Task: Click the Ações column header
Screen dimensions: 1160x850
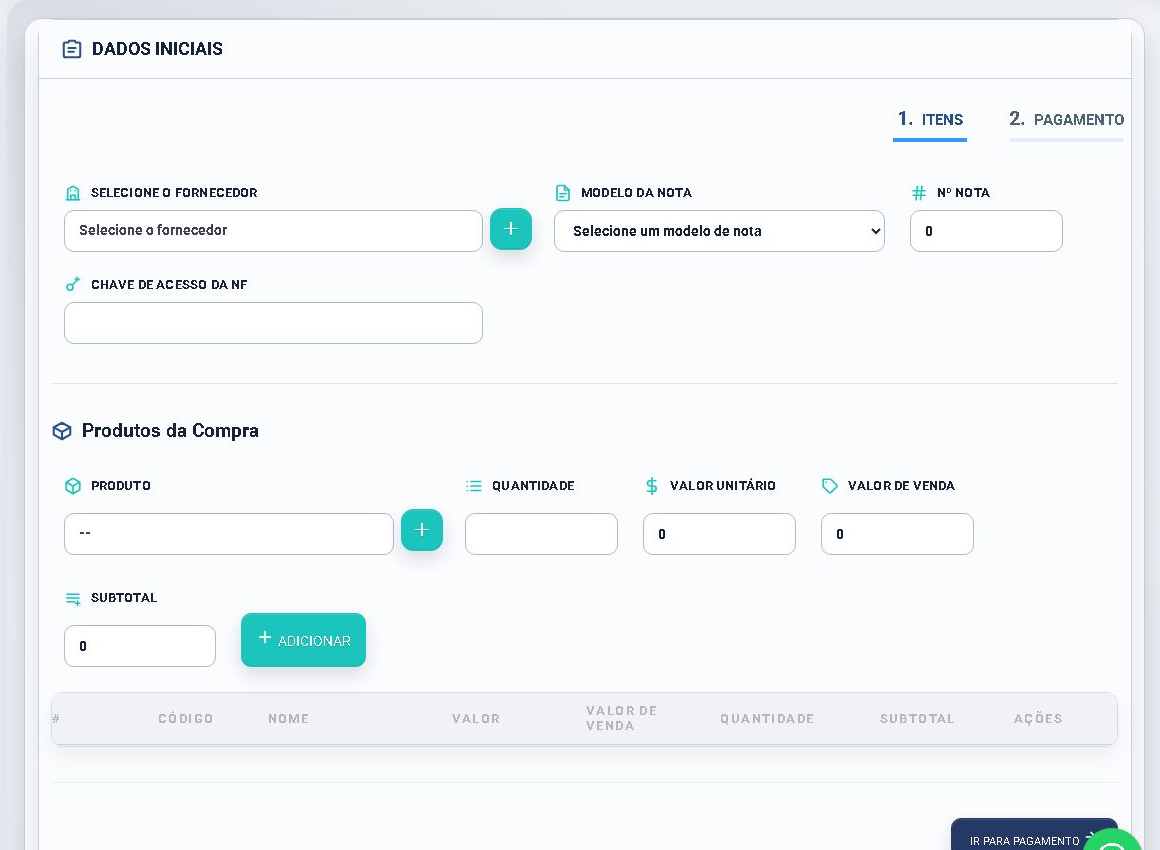Action: click(1038, 718)
